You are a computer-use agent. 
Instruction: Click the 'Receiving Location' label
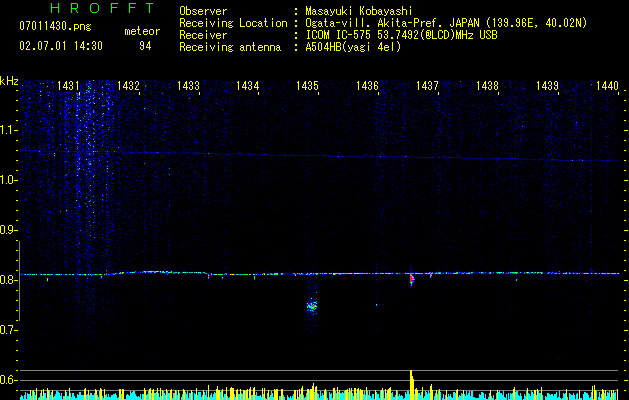pos(233,23)
